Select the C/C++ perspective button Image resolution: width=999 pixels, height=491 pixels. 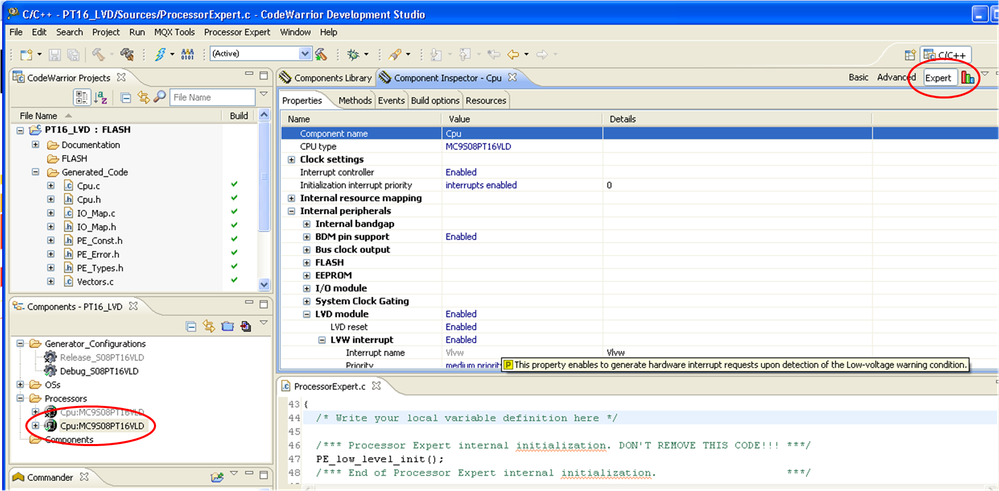point(946,55)
